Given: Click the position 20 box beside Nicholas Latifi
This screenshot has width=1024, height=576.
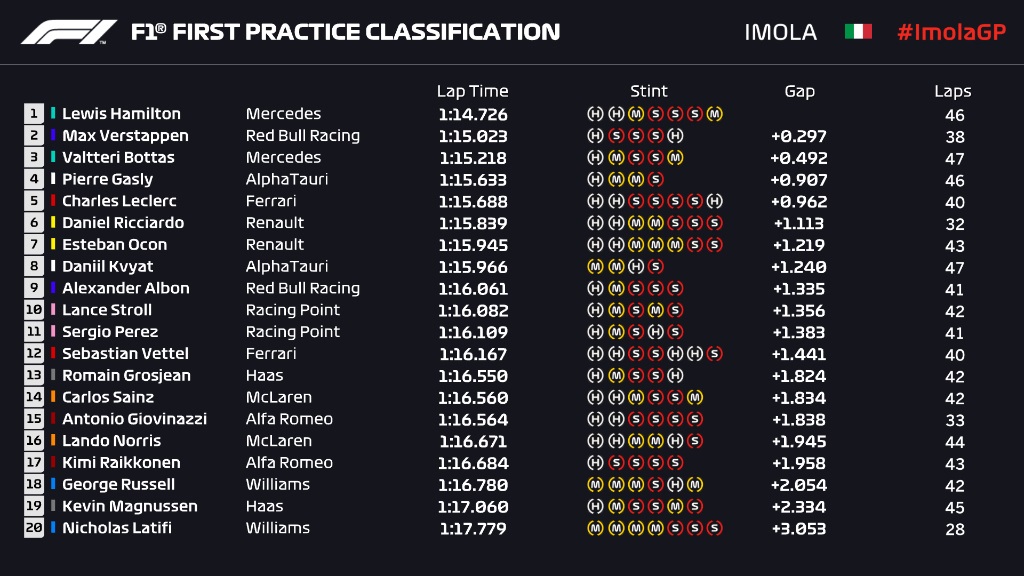Looking at the screenshot, I should [x=34, y=528].
